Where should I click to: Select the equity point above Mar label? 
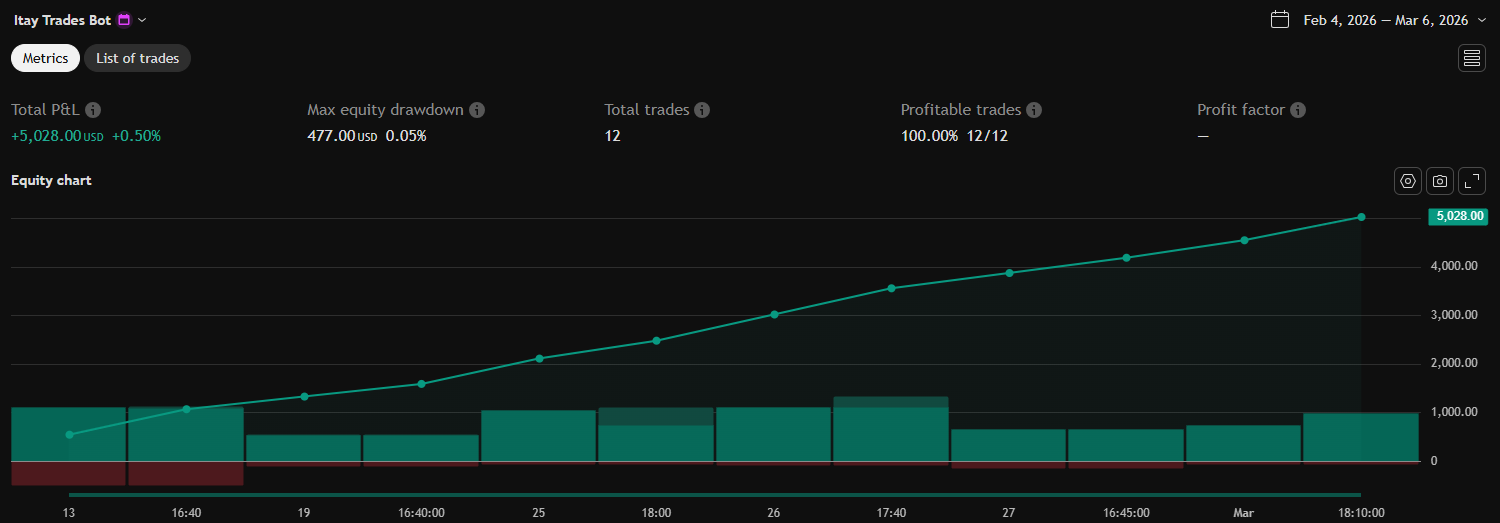[x=1244, y=240]
